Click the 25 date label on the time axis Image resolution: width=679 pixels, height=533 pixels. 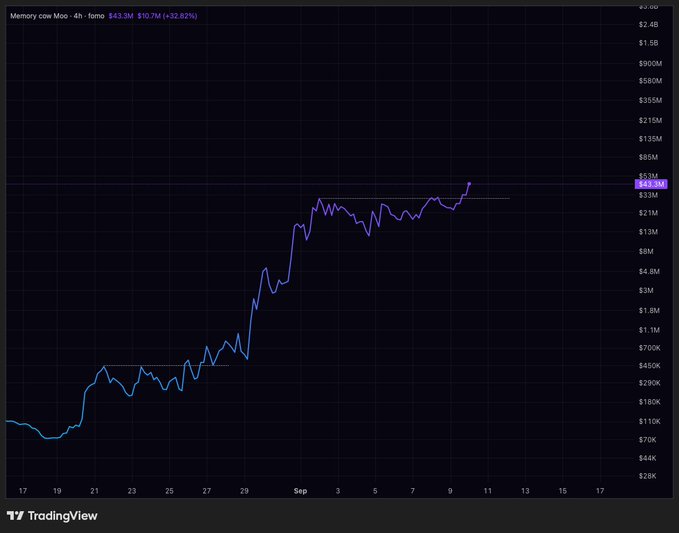pyautogui.click(x=169, y=491)
